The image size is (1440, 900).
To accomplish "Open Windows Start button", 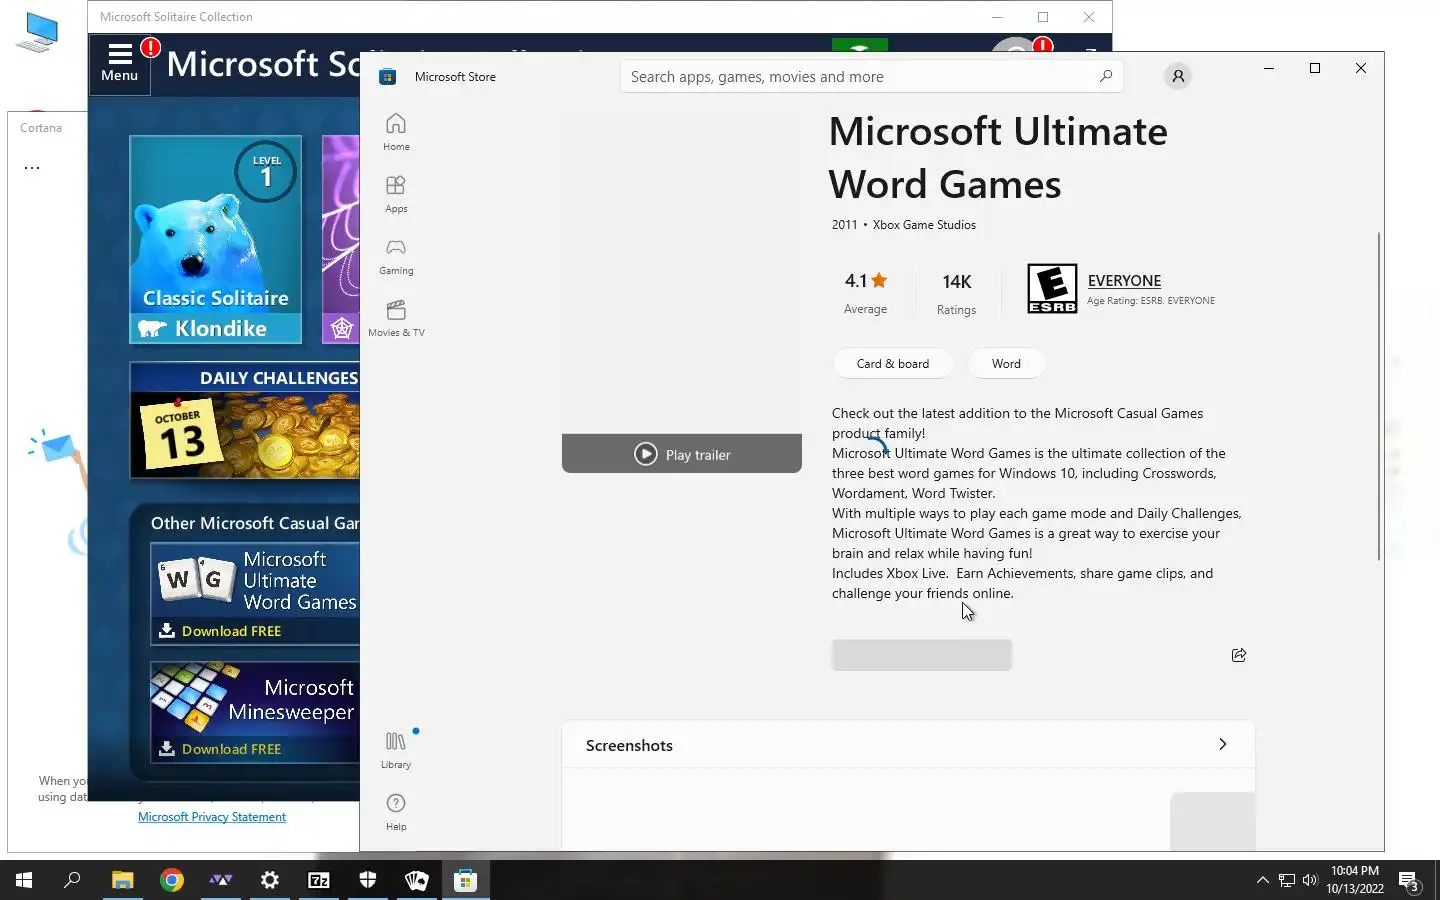I will click(24, 880).
